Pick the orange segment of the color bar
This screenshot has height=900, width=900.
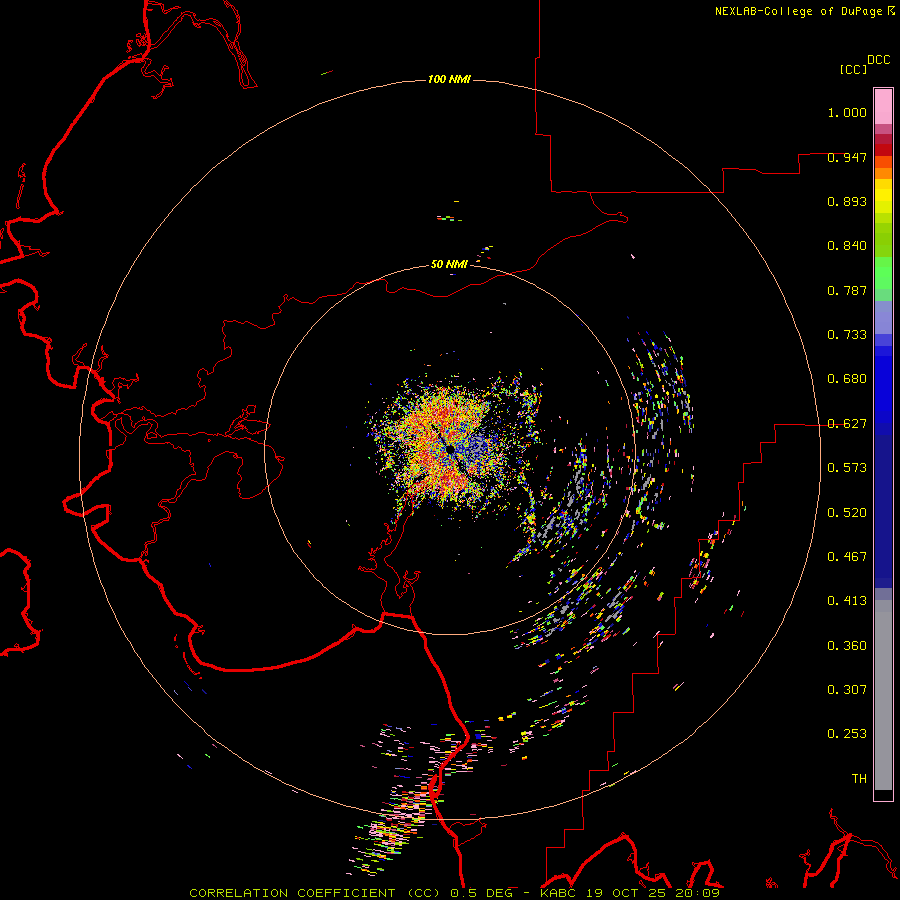click(883, 173)
